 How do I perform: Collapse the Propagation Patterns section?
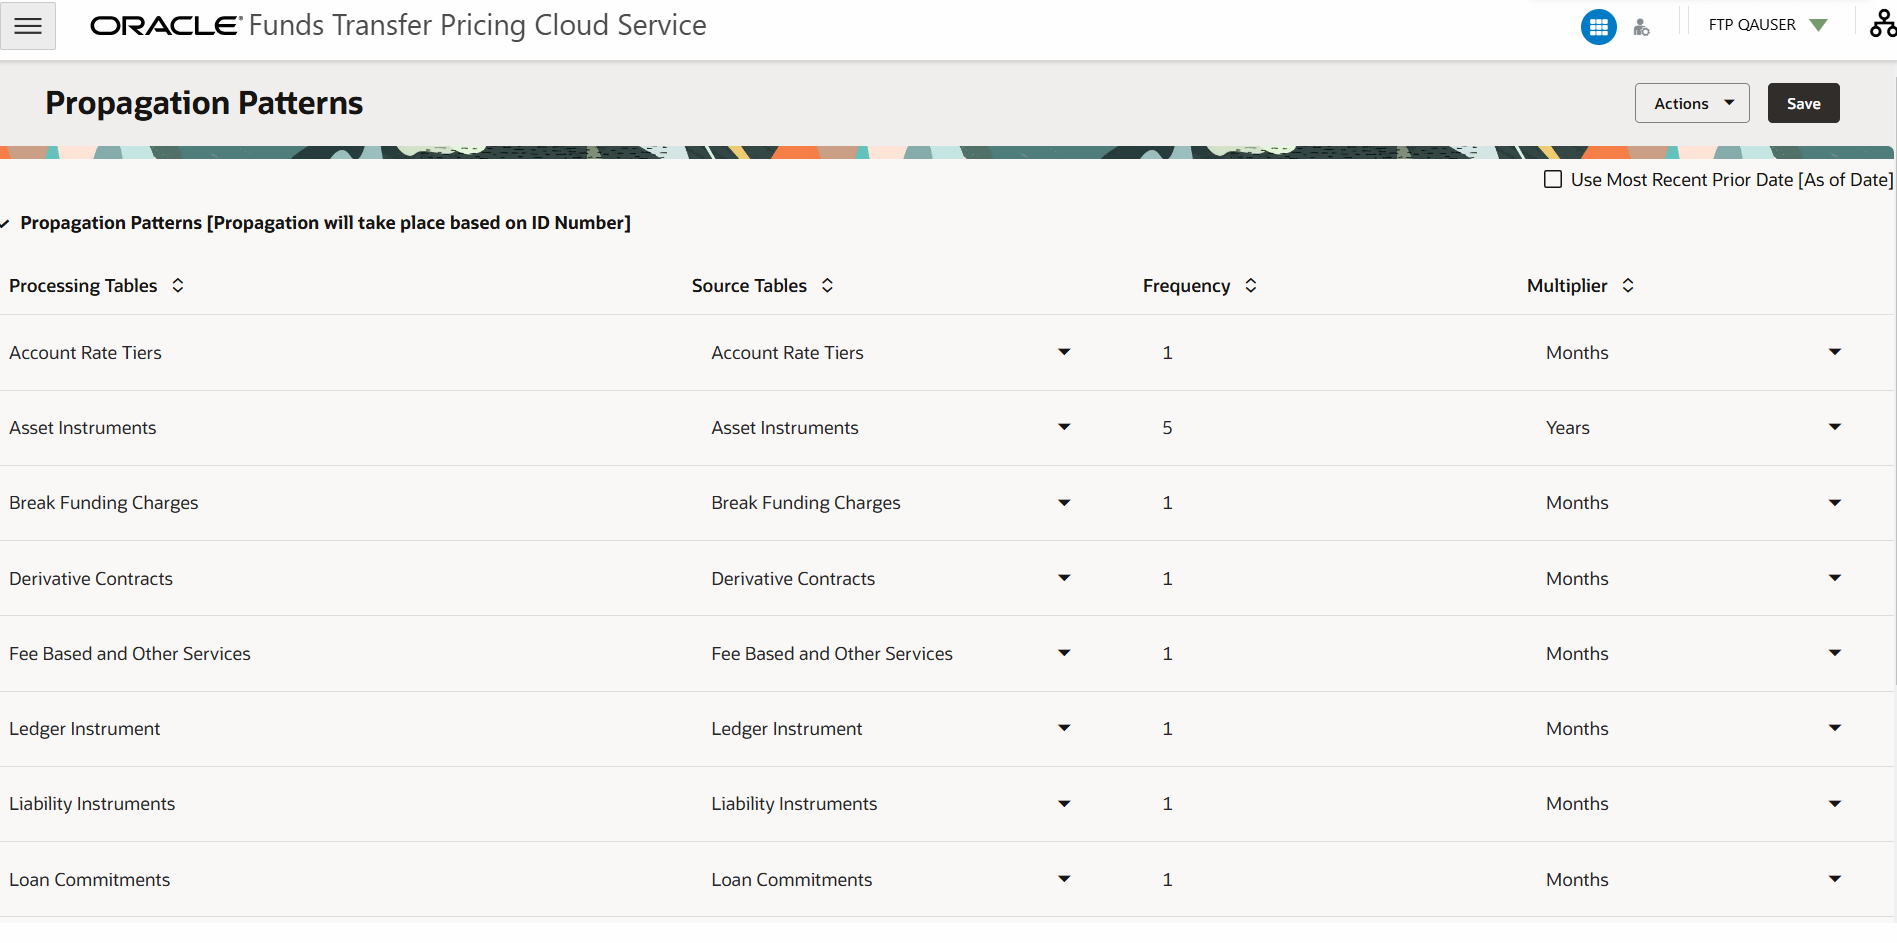pos(5,223)
